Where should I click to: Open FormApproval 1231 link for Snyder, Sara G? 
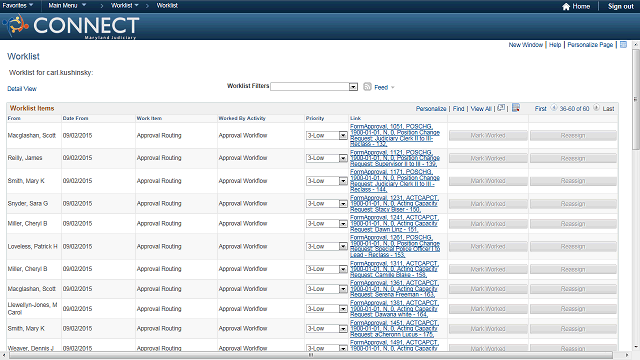(x=394, y=203)
